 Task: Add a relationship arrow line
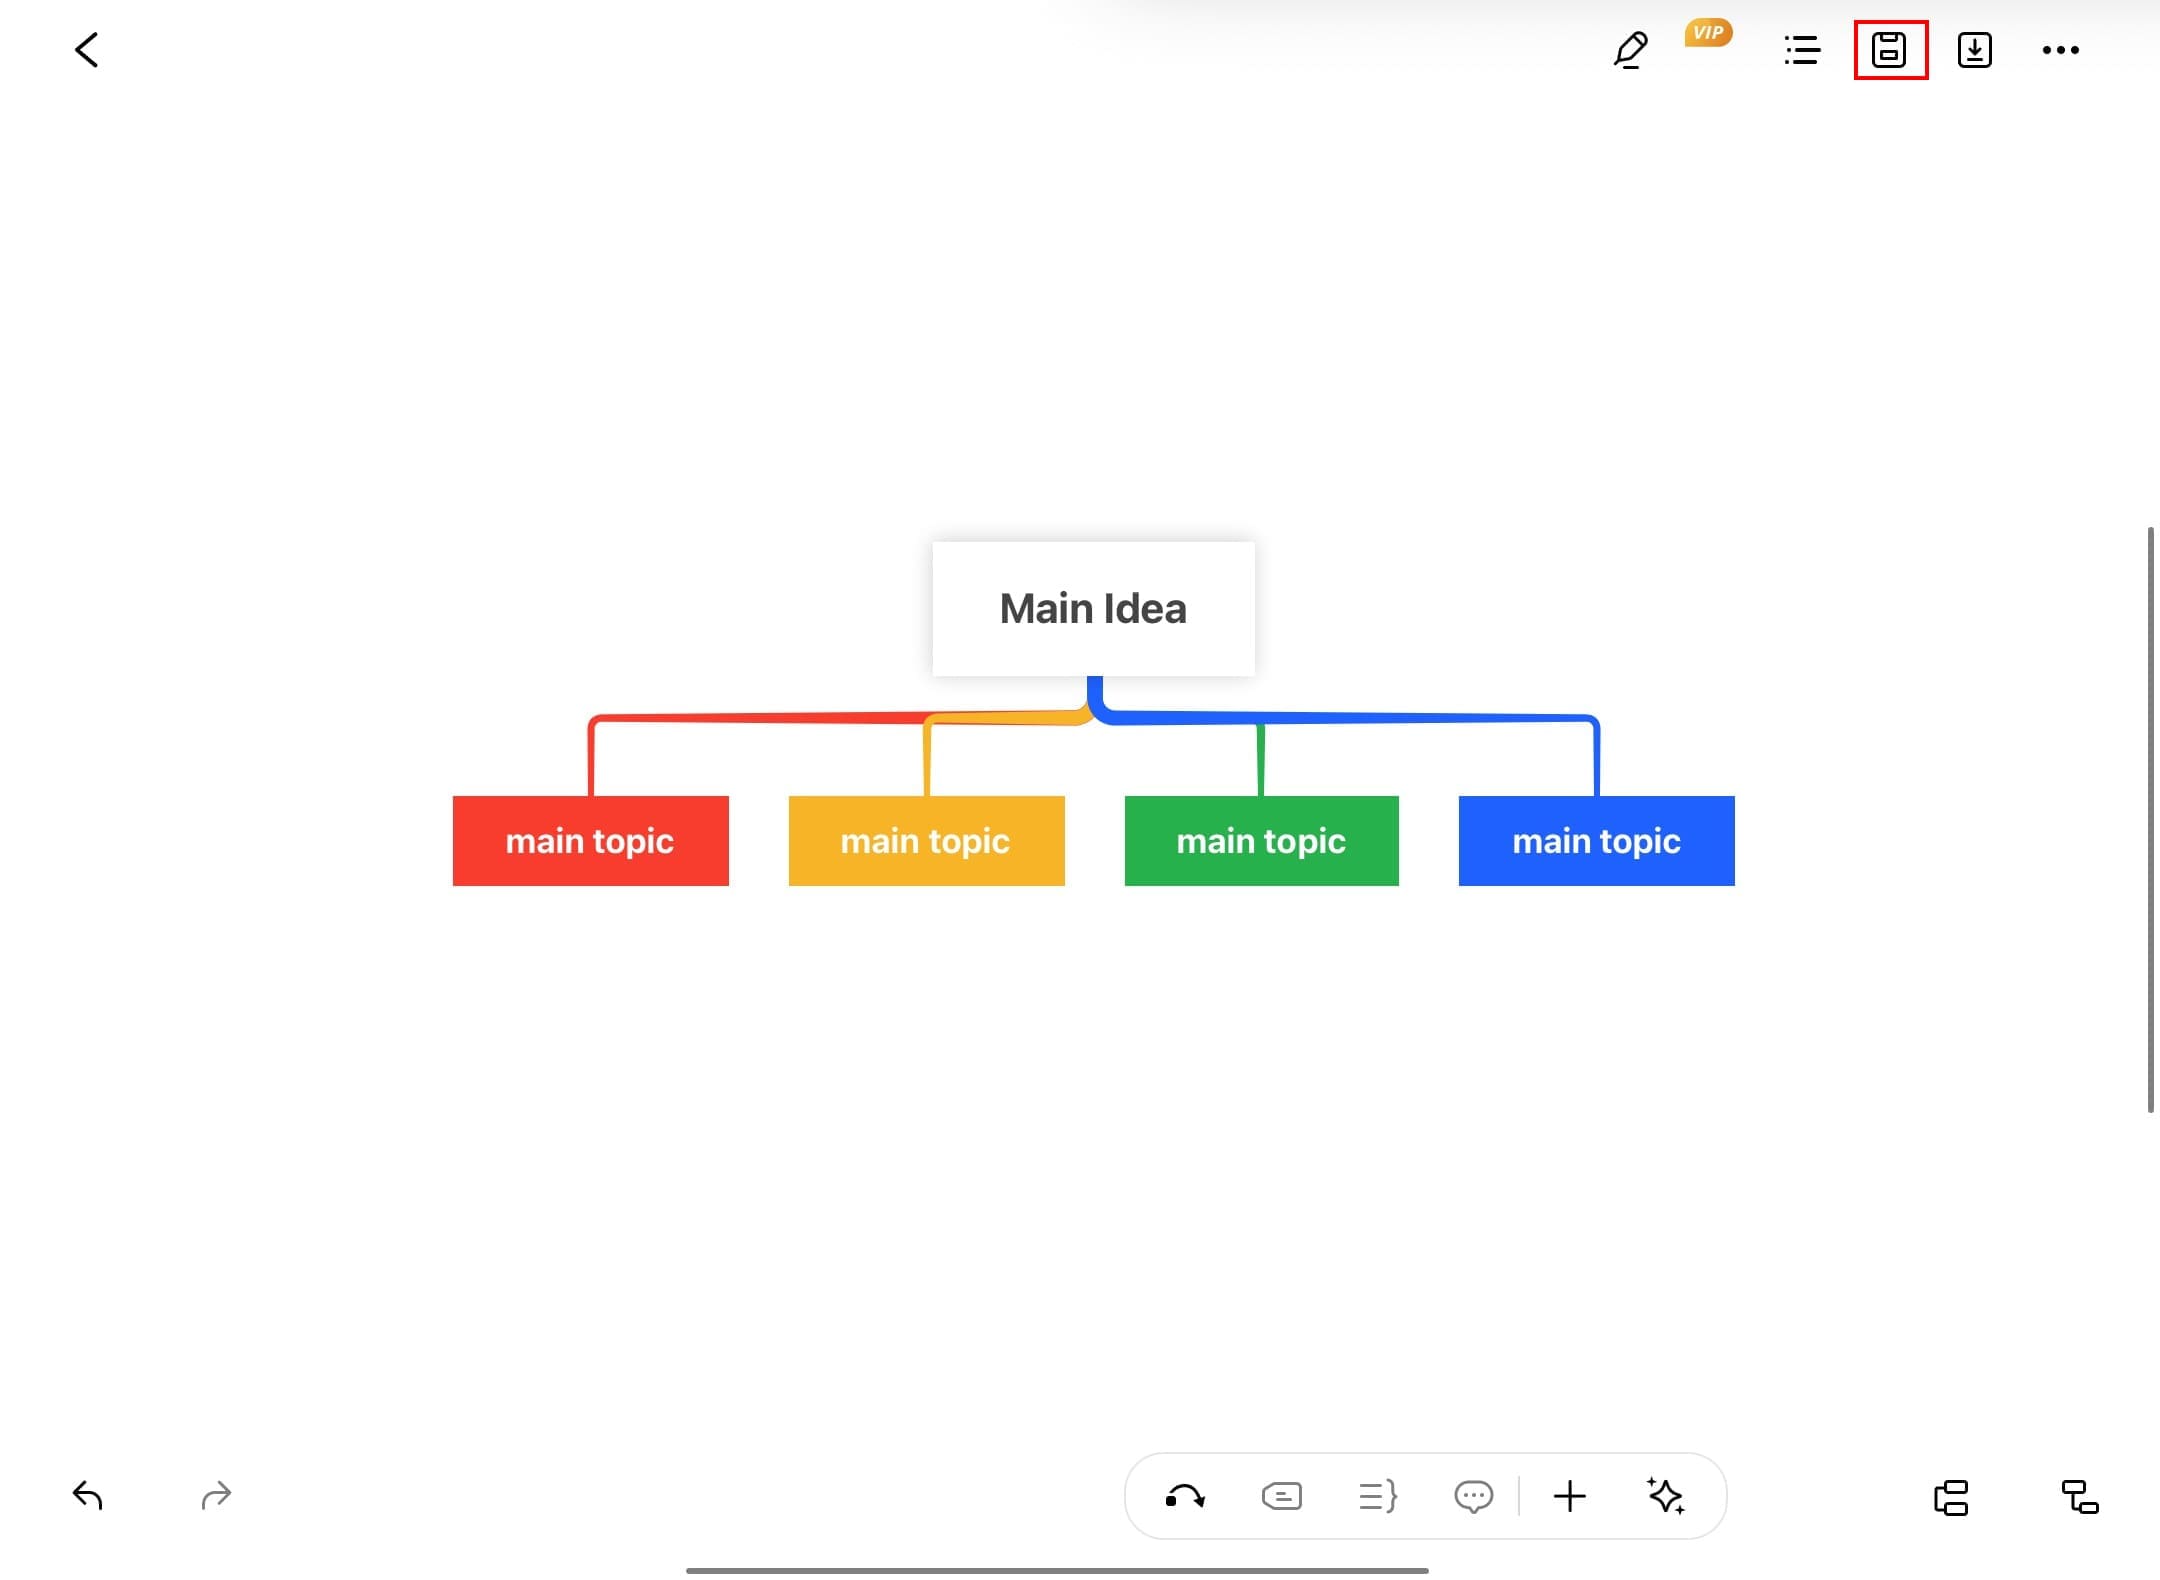tap(1185, 1496)
